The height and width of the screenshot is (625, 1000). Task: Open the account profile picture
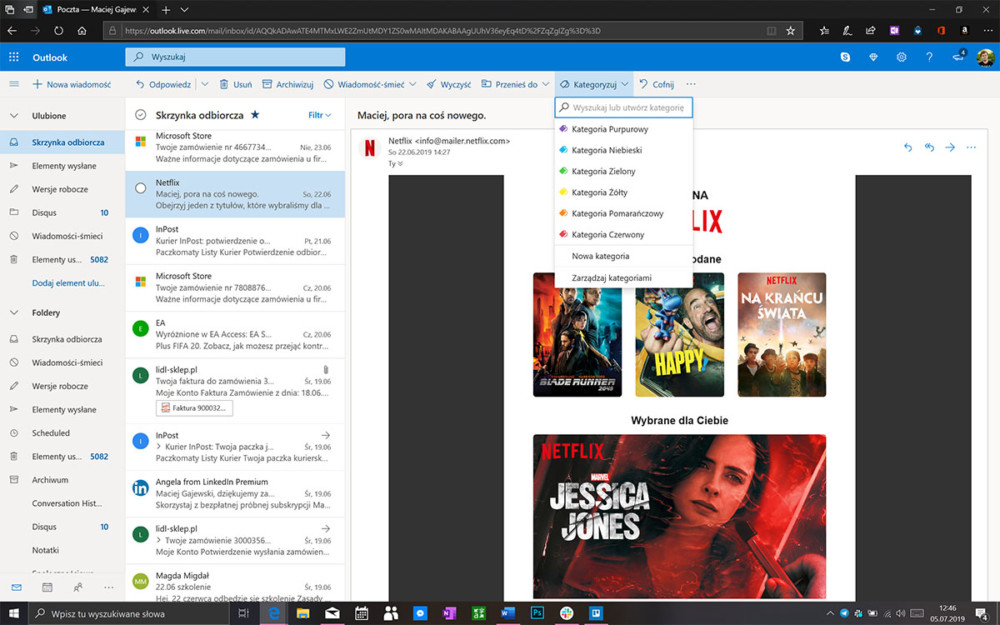click(x=985, y=57)
